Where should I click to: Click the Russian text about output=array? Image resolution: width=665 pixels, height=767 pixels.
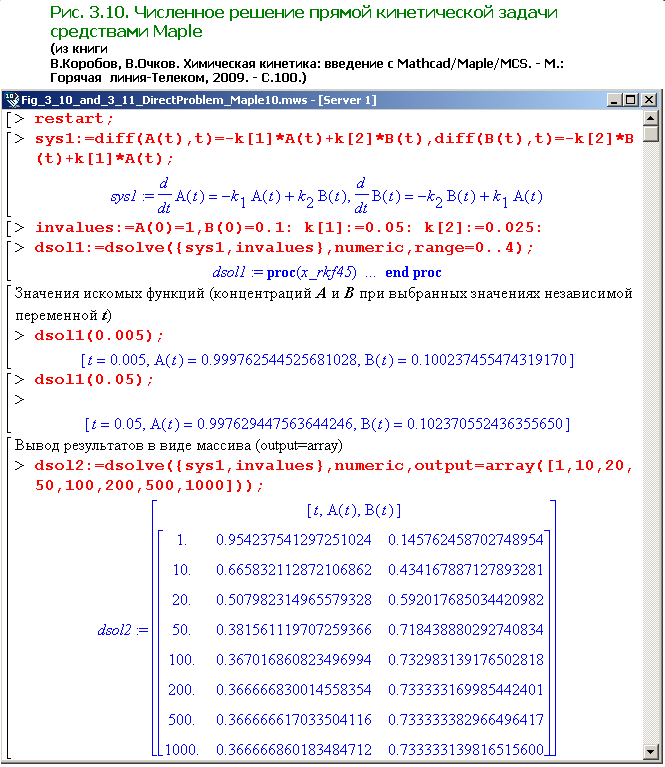[179, 446]
